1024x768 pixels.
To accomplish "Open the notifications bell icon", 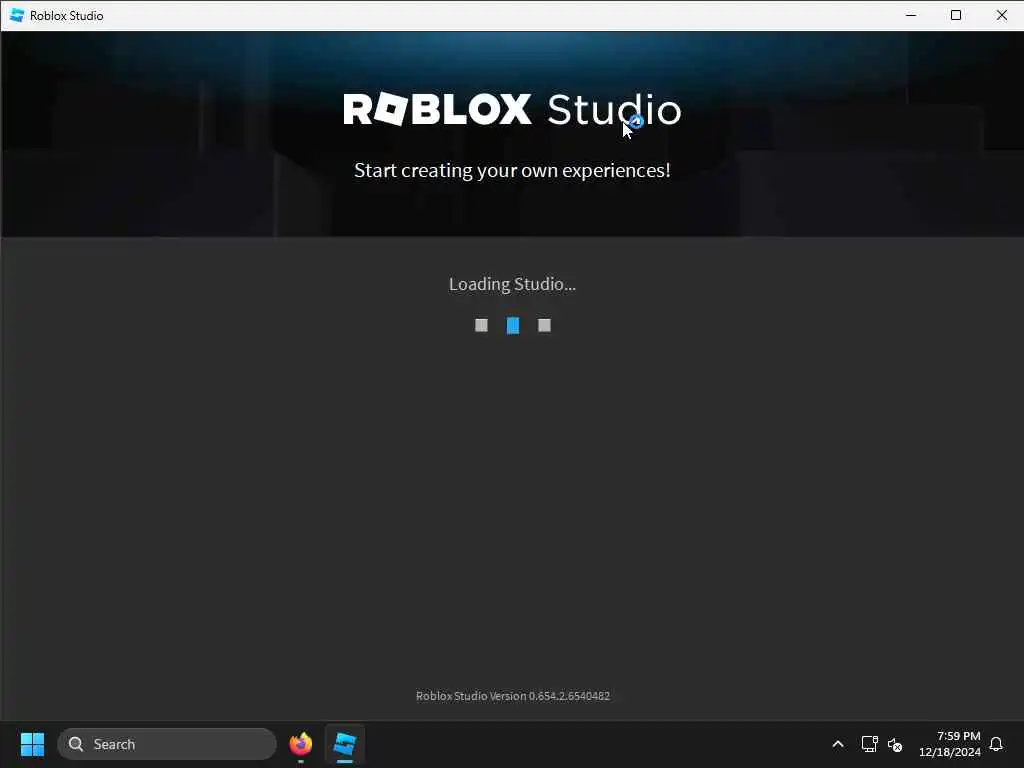I will pyautogui.click(x=996, y=744).
